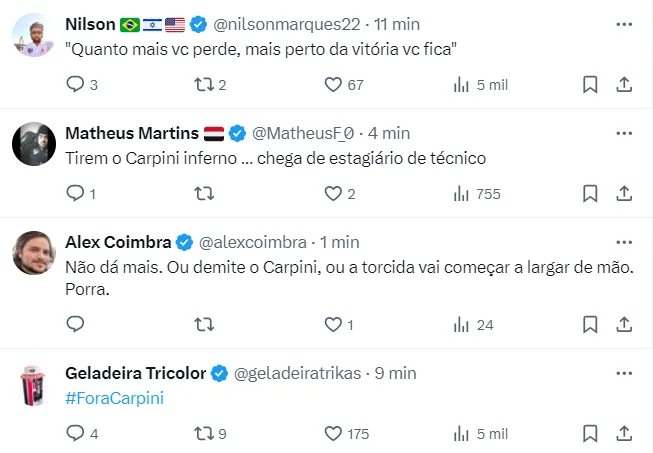Viewport: 653px width, 453px height.
Task: Bookmark Matheus Martins' tweet
Action: pyautogui.click(x=590, y=194)
